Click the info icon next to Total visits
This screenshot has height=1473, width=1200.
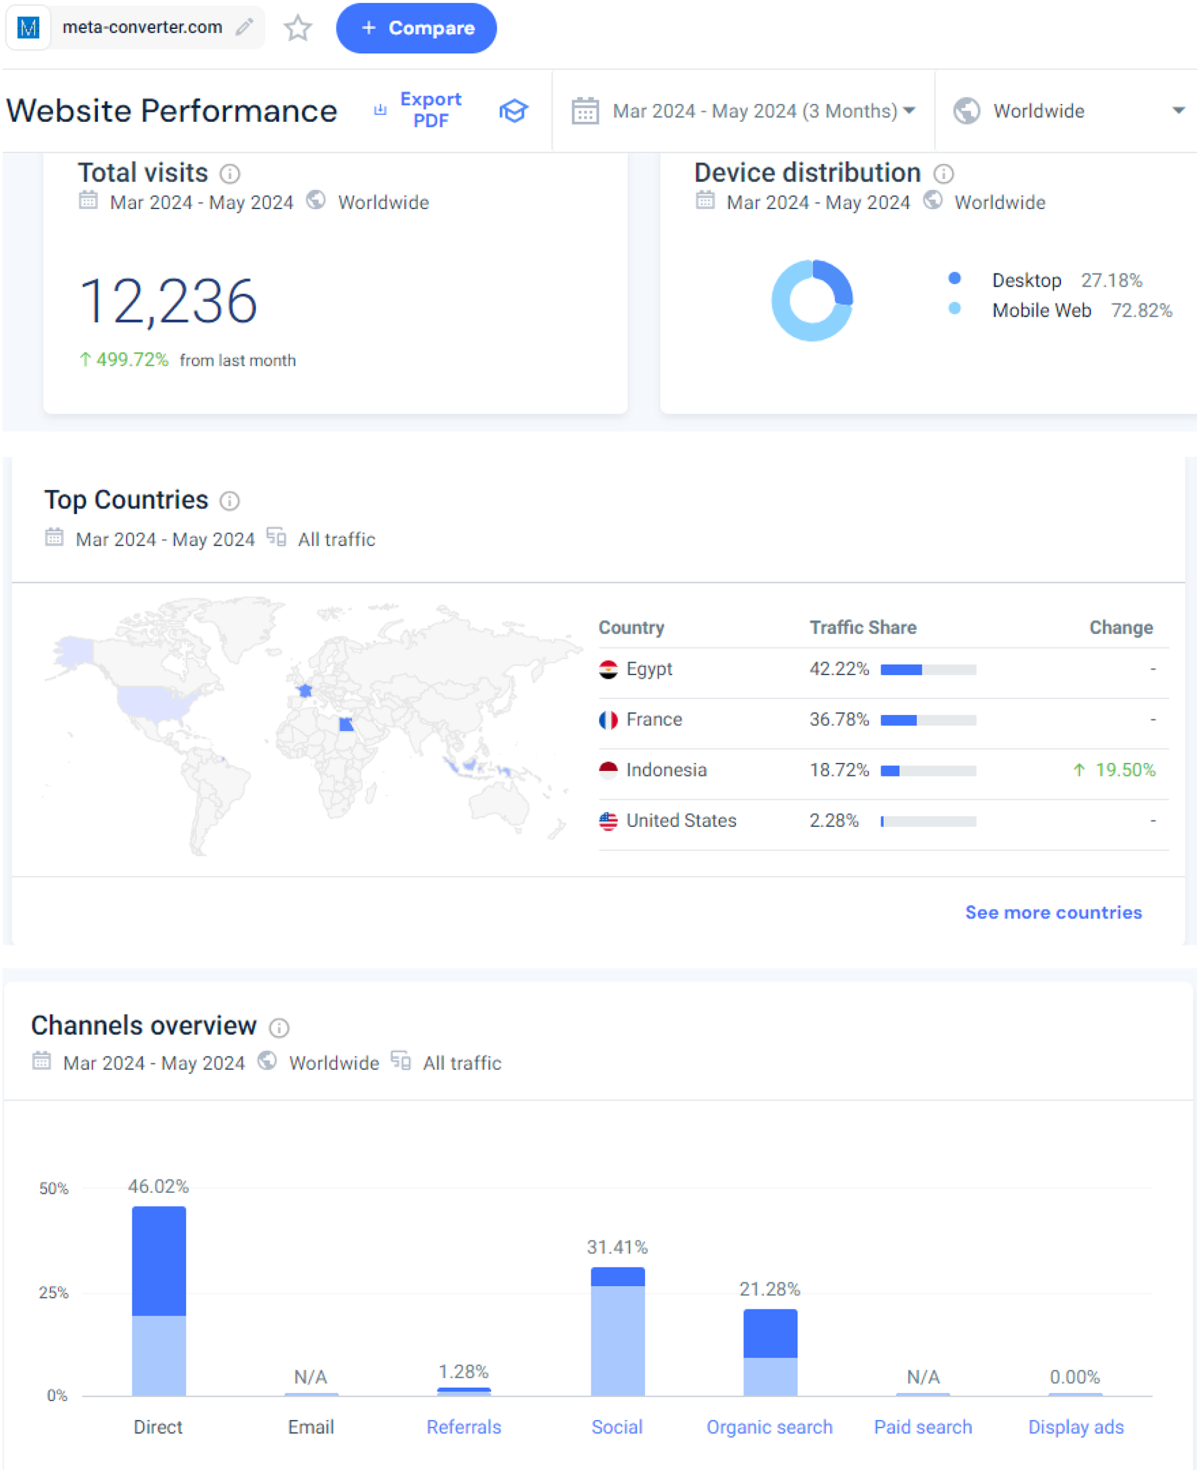[230, 174]
